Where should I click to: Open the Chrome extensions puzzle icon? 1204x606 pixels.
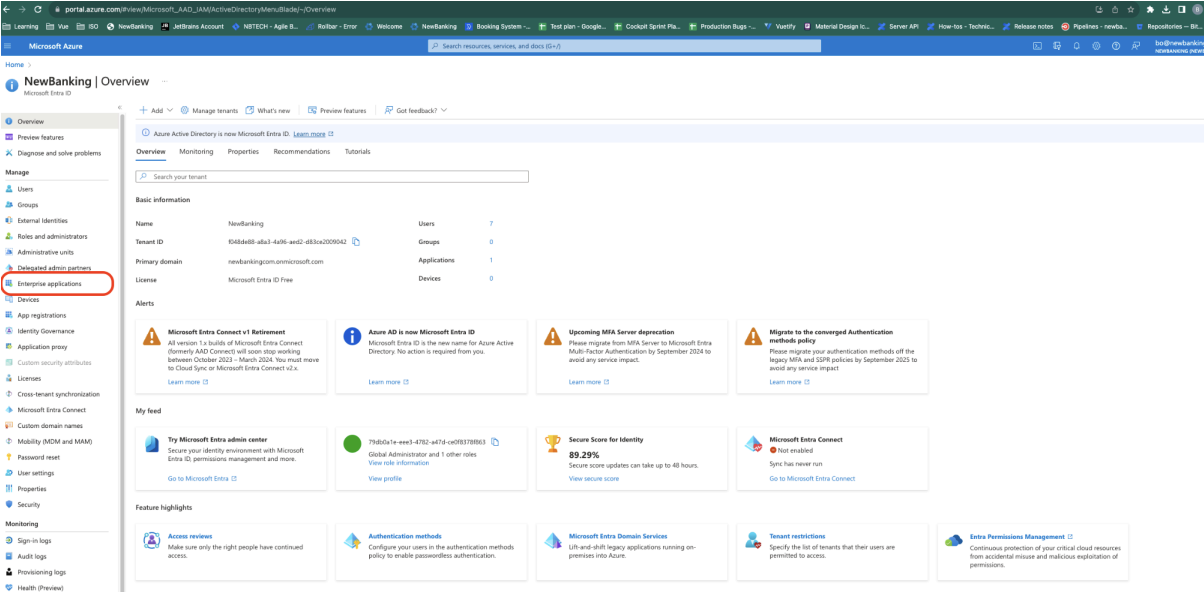coord(1150,9)
